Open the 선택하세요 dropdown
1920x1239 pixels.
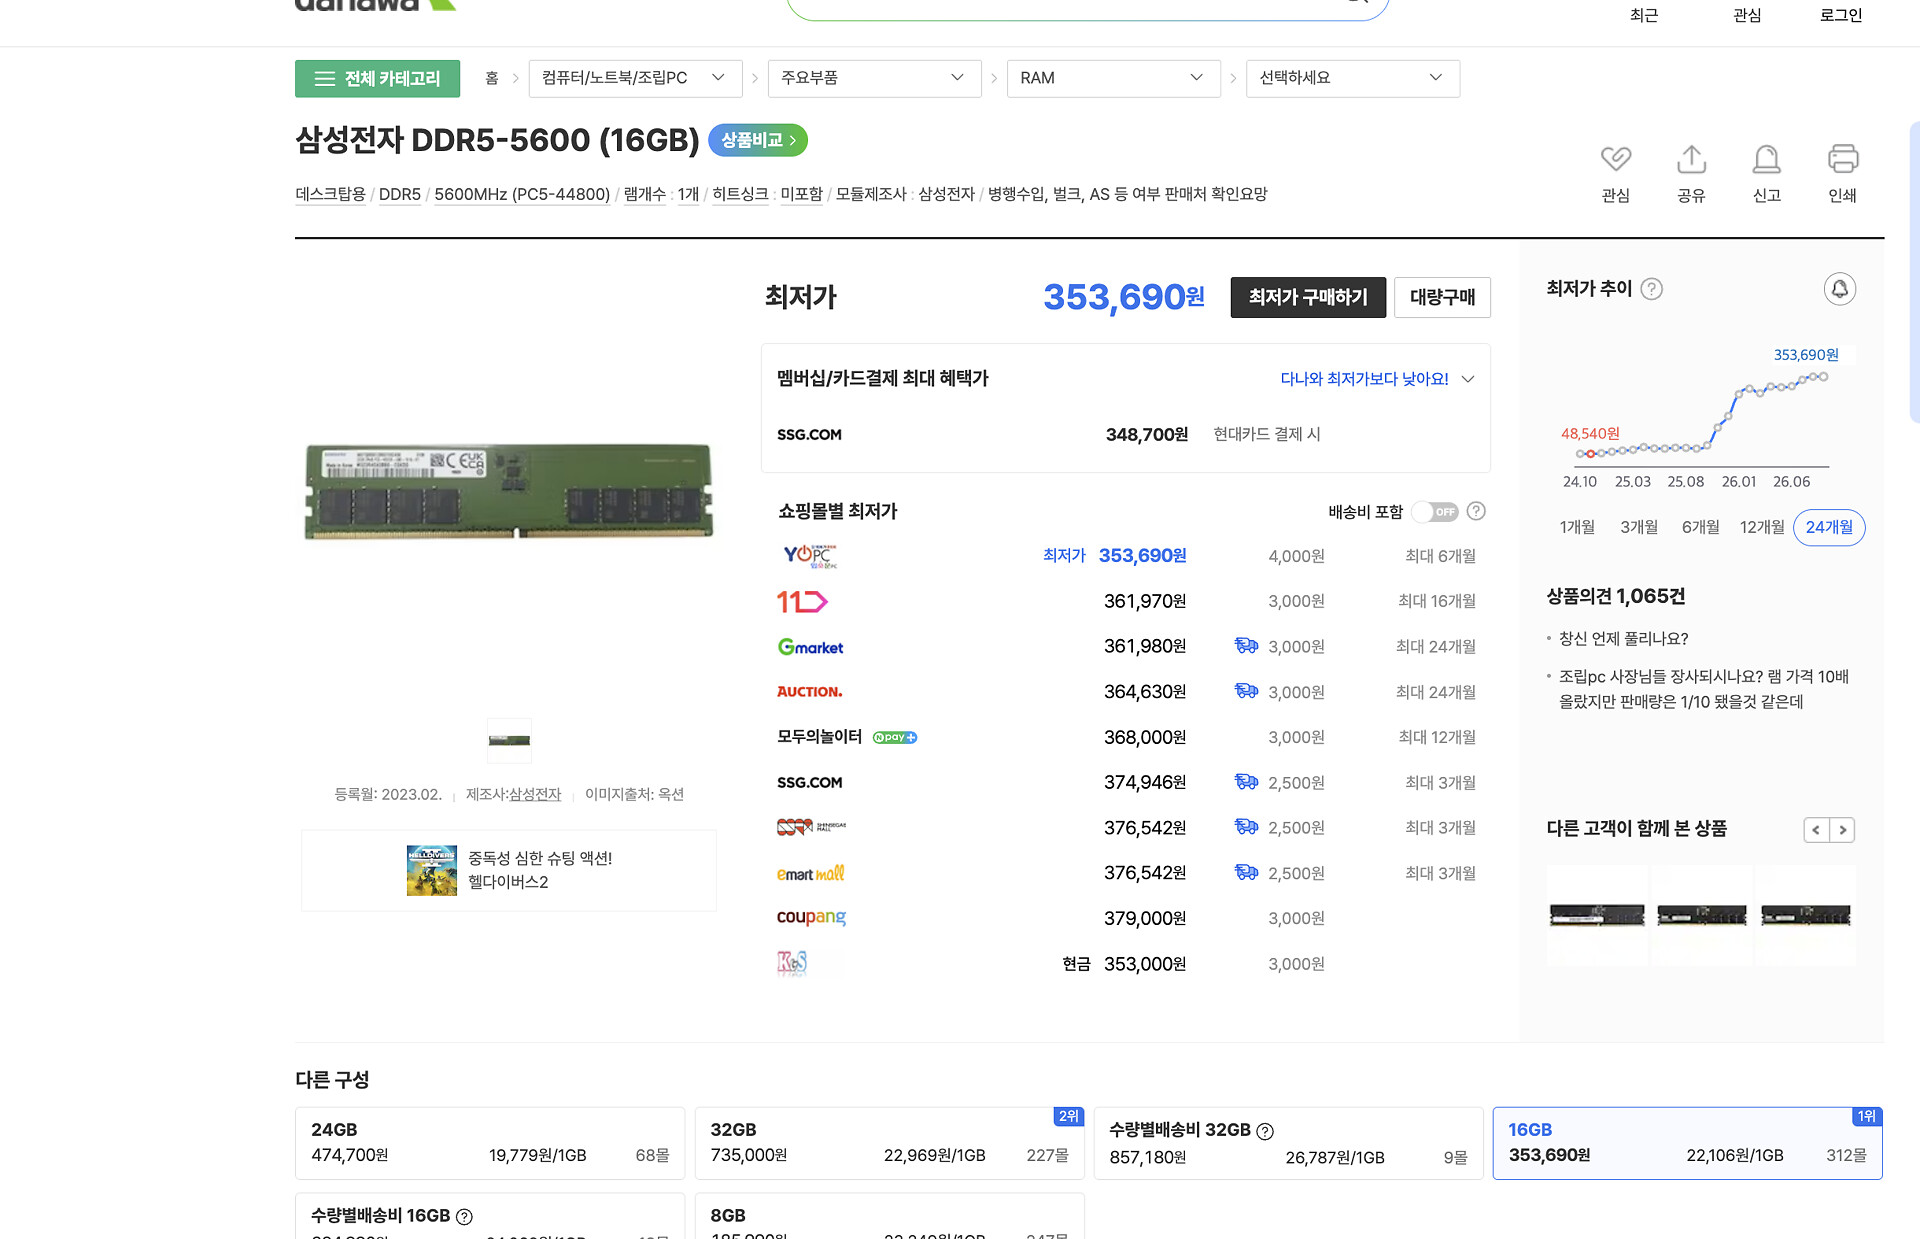(x=1352, y=78)
